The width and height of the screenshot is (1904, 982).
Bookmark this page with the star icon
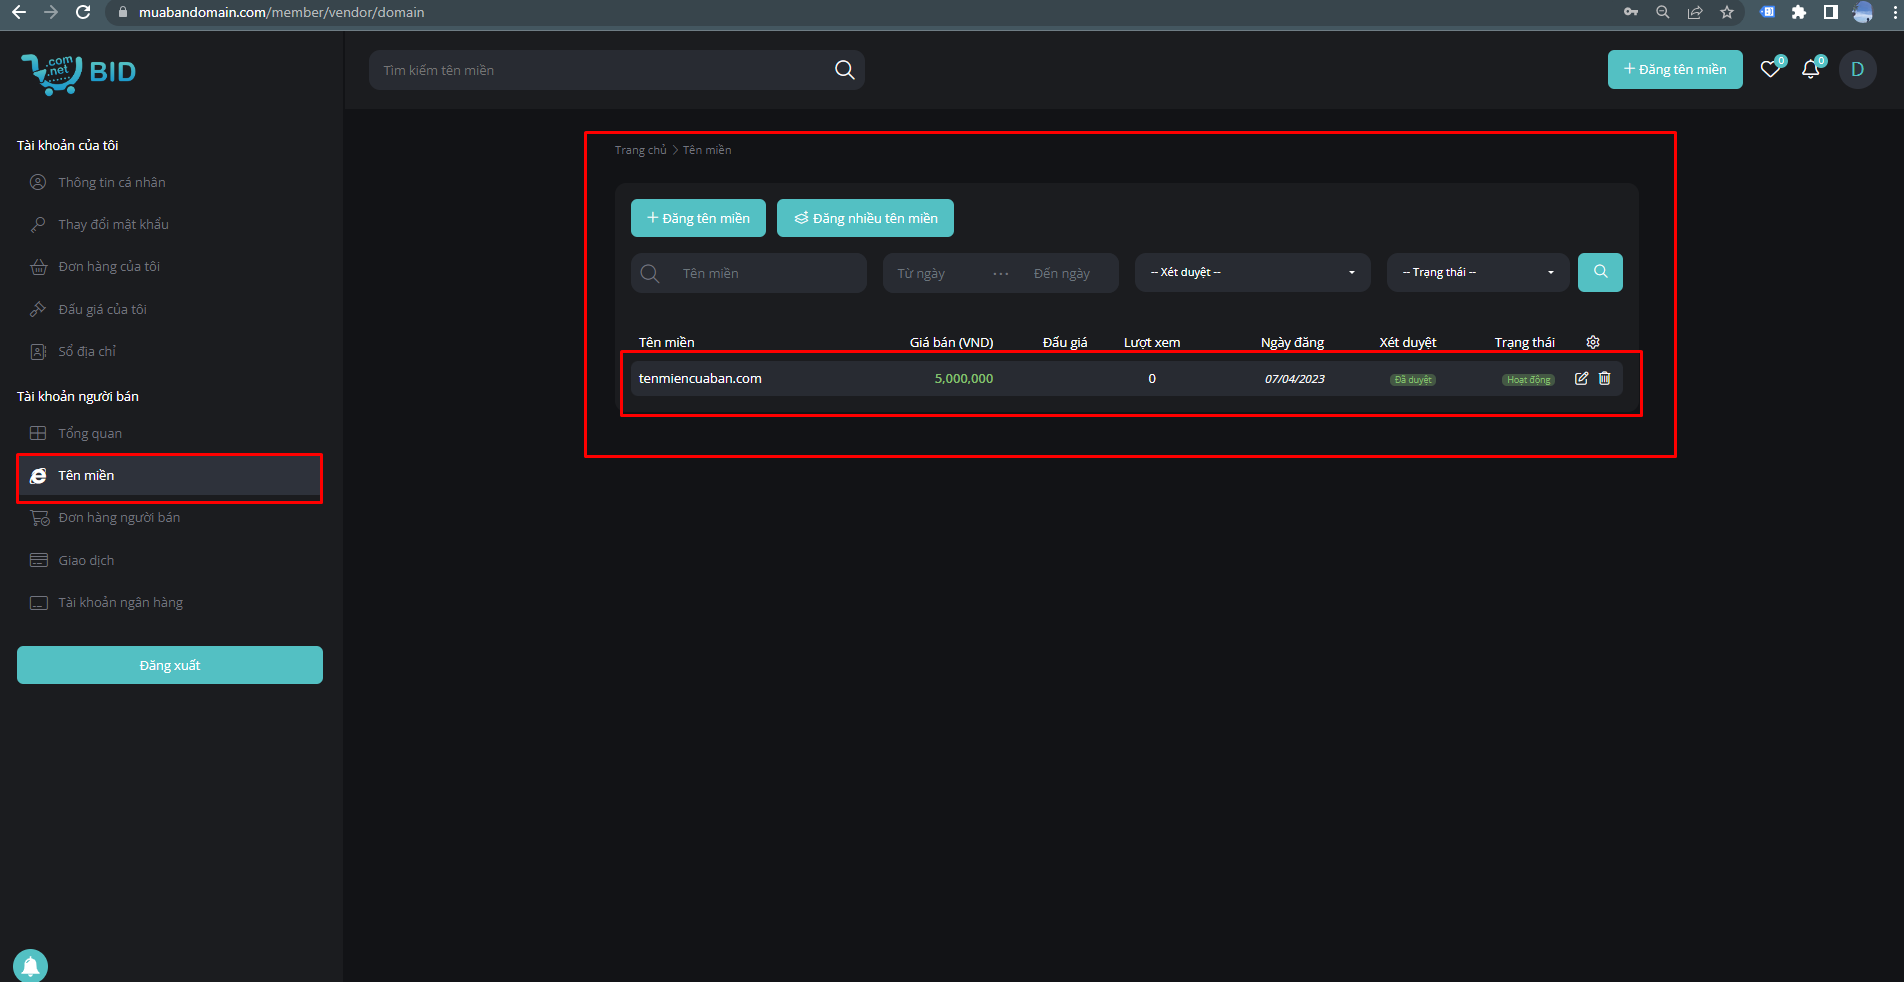point(1726,12)
